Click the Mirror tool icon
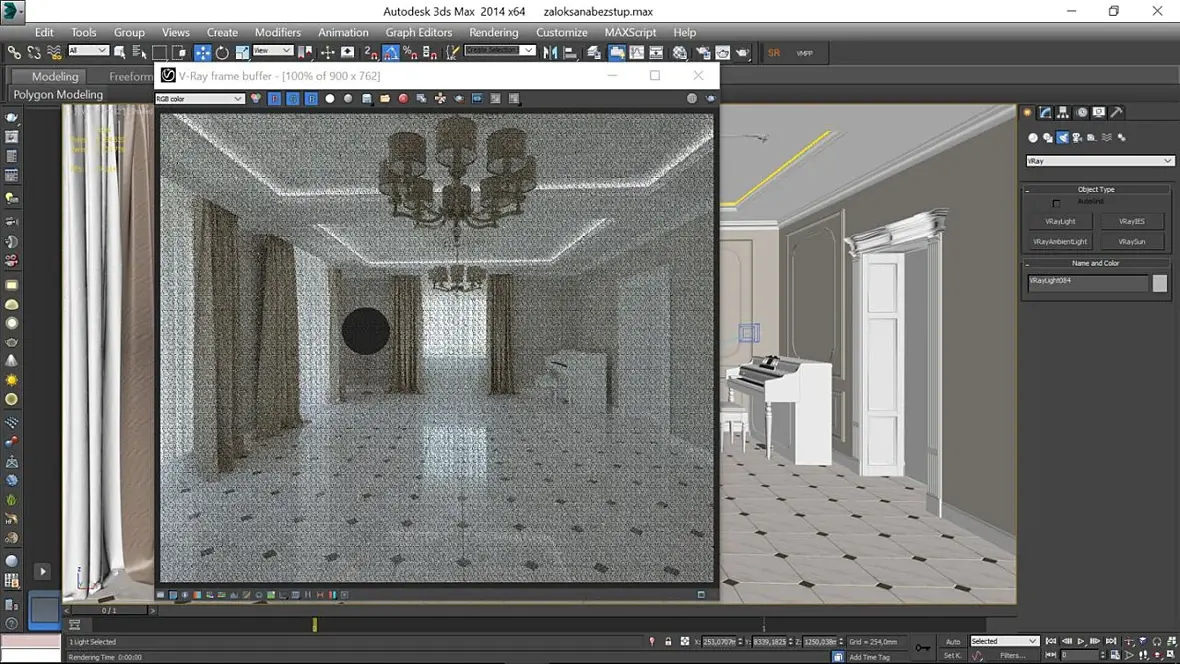This screenshot has height=664, width=1180. click(551, 53)
